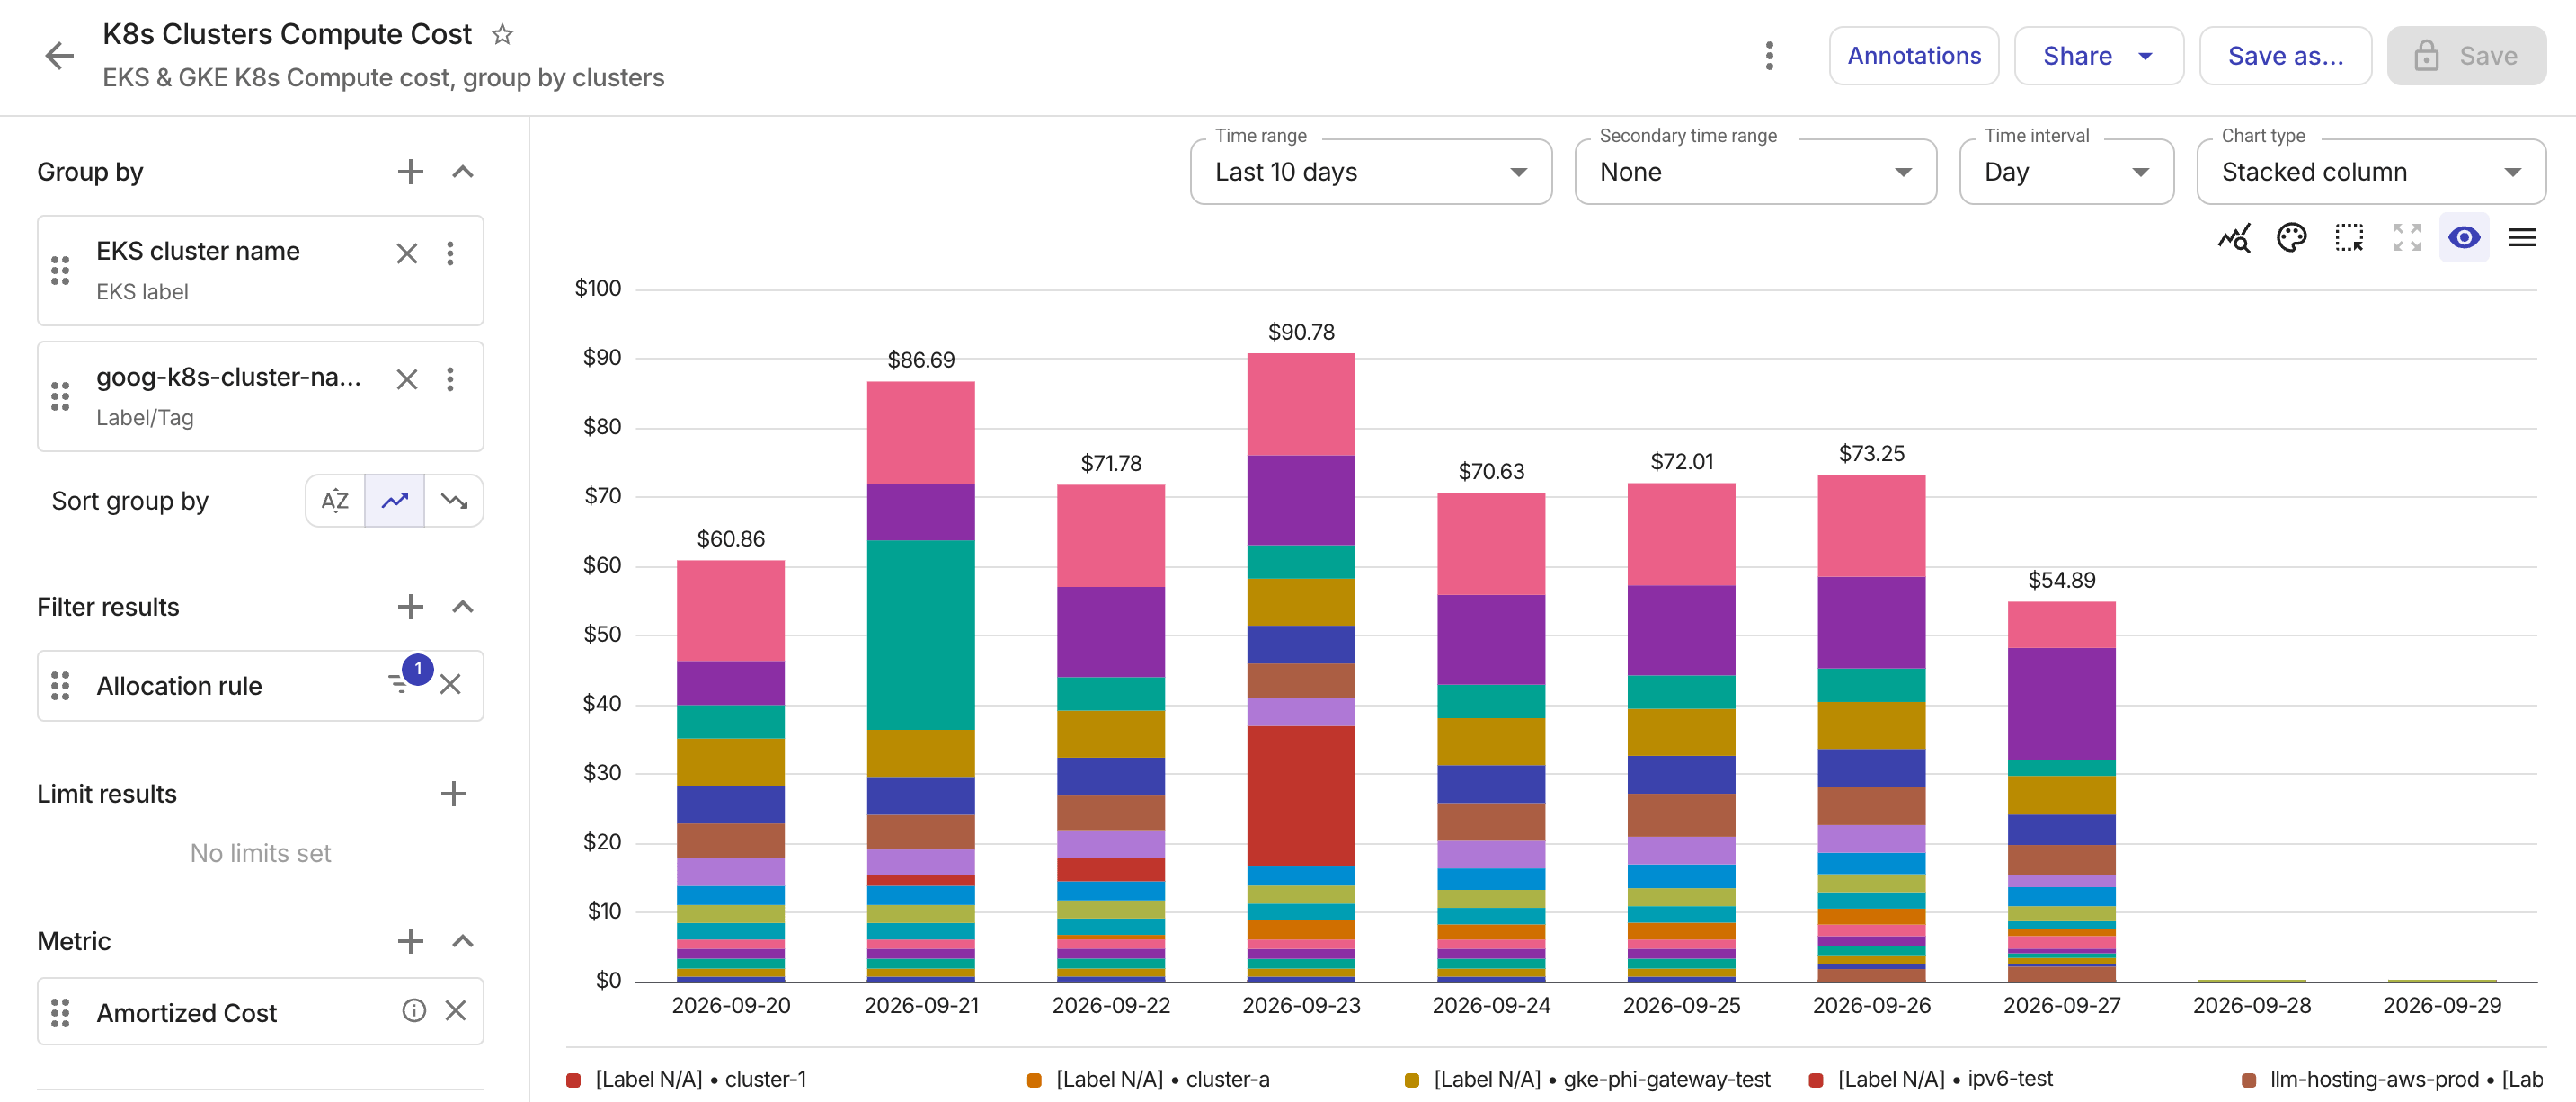This screenshot has height=1102, width=2576.
Task: Star the K8s Clusters Compute Cost report
Action: pos(502,34)
